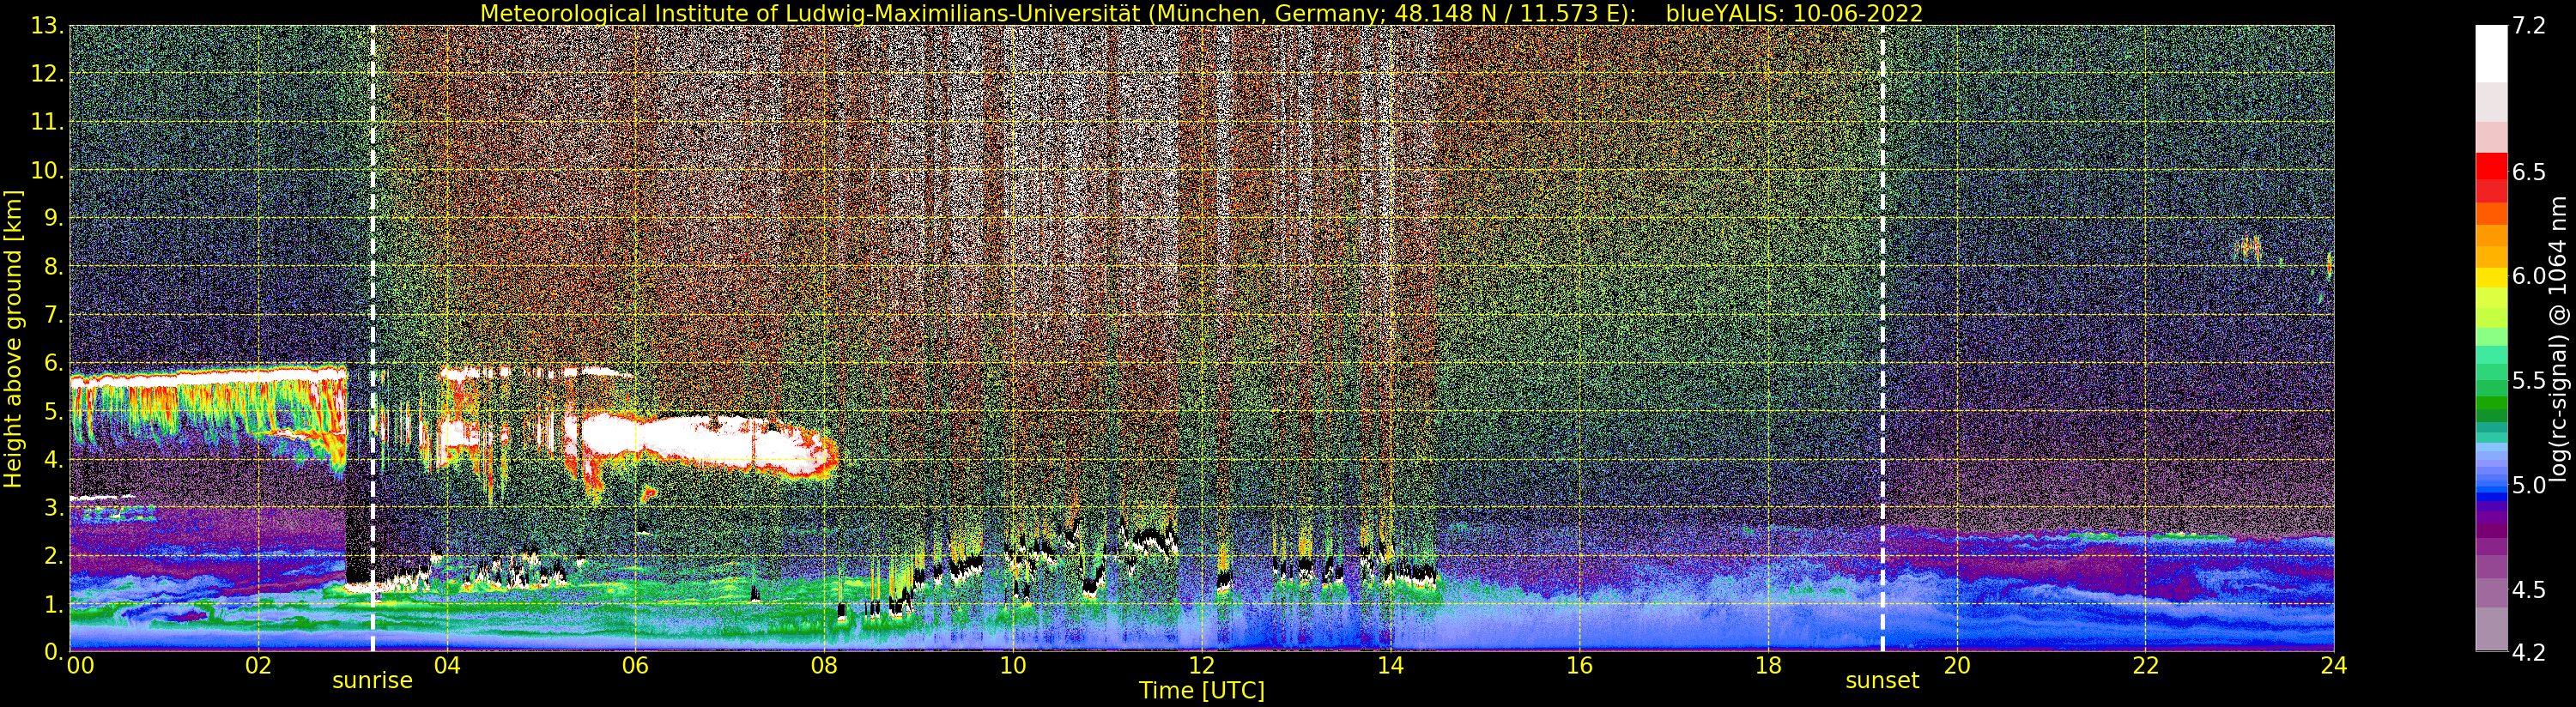Click height axis tick "12." on the left
The width and height of the screenshot is (2576, 707).
[x=48, y=74]
